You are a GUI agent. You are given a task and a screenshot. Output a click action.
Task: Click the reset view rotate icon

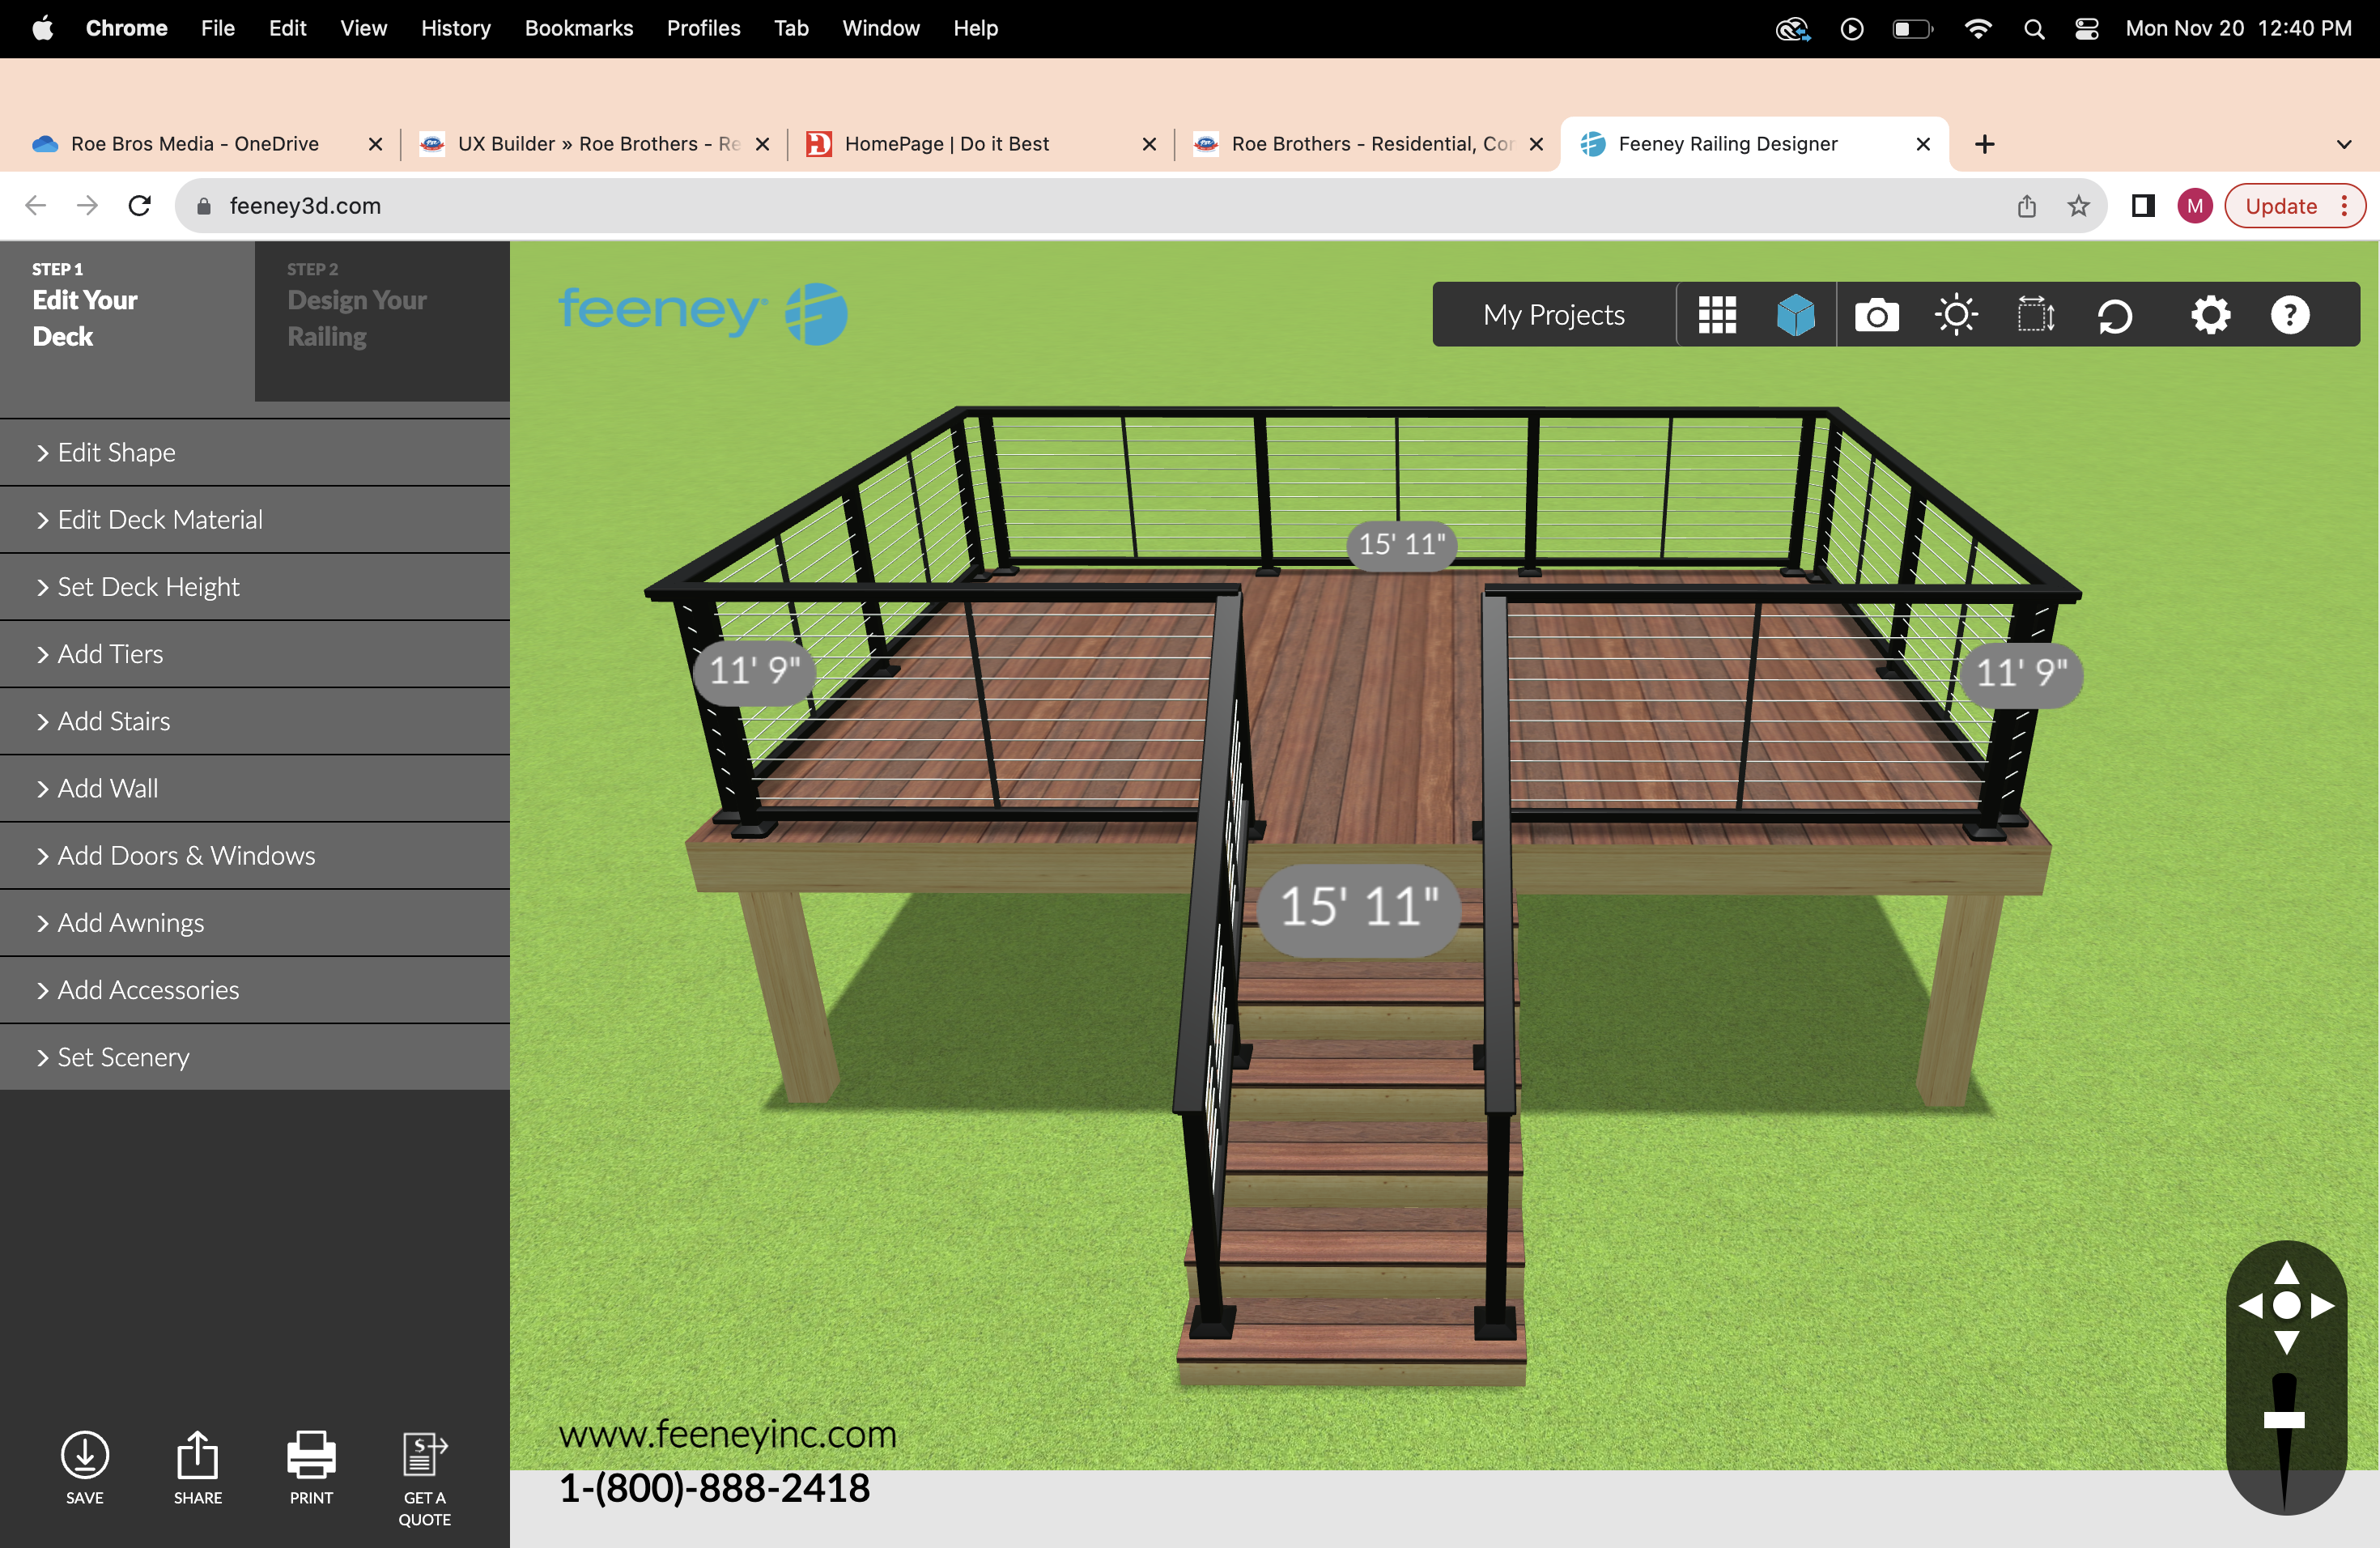2115,317
